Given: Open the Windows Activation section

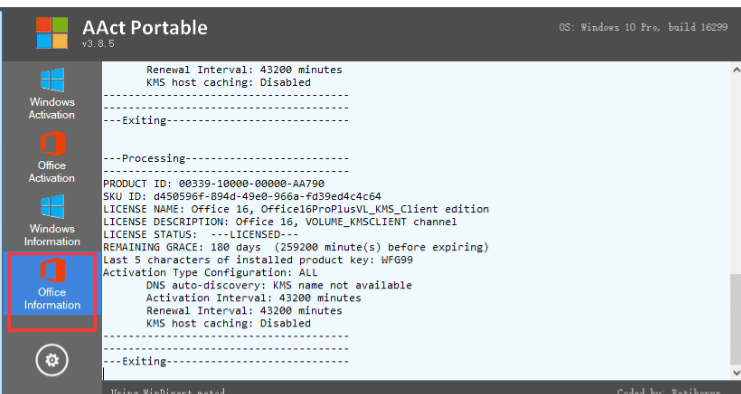Looking at the screenshot, I should pyautogui.click(x=52, y=93).
